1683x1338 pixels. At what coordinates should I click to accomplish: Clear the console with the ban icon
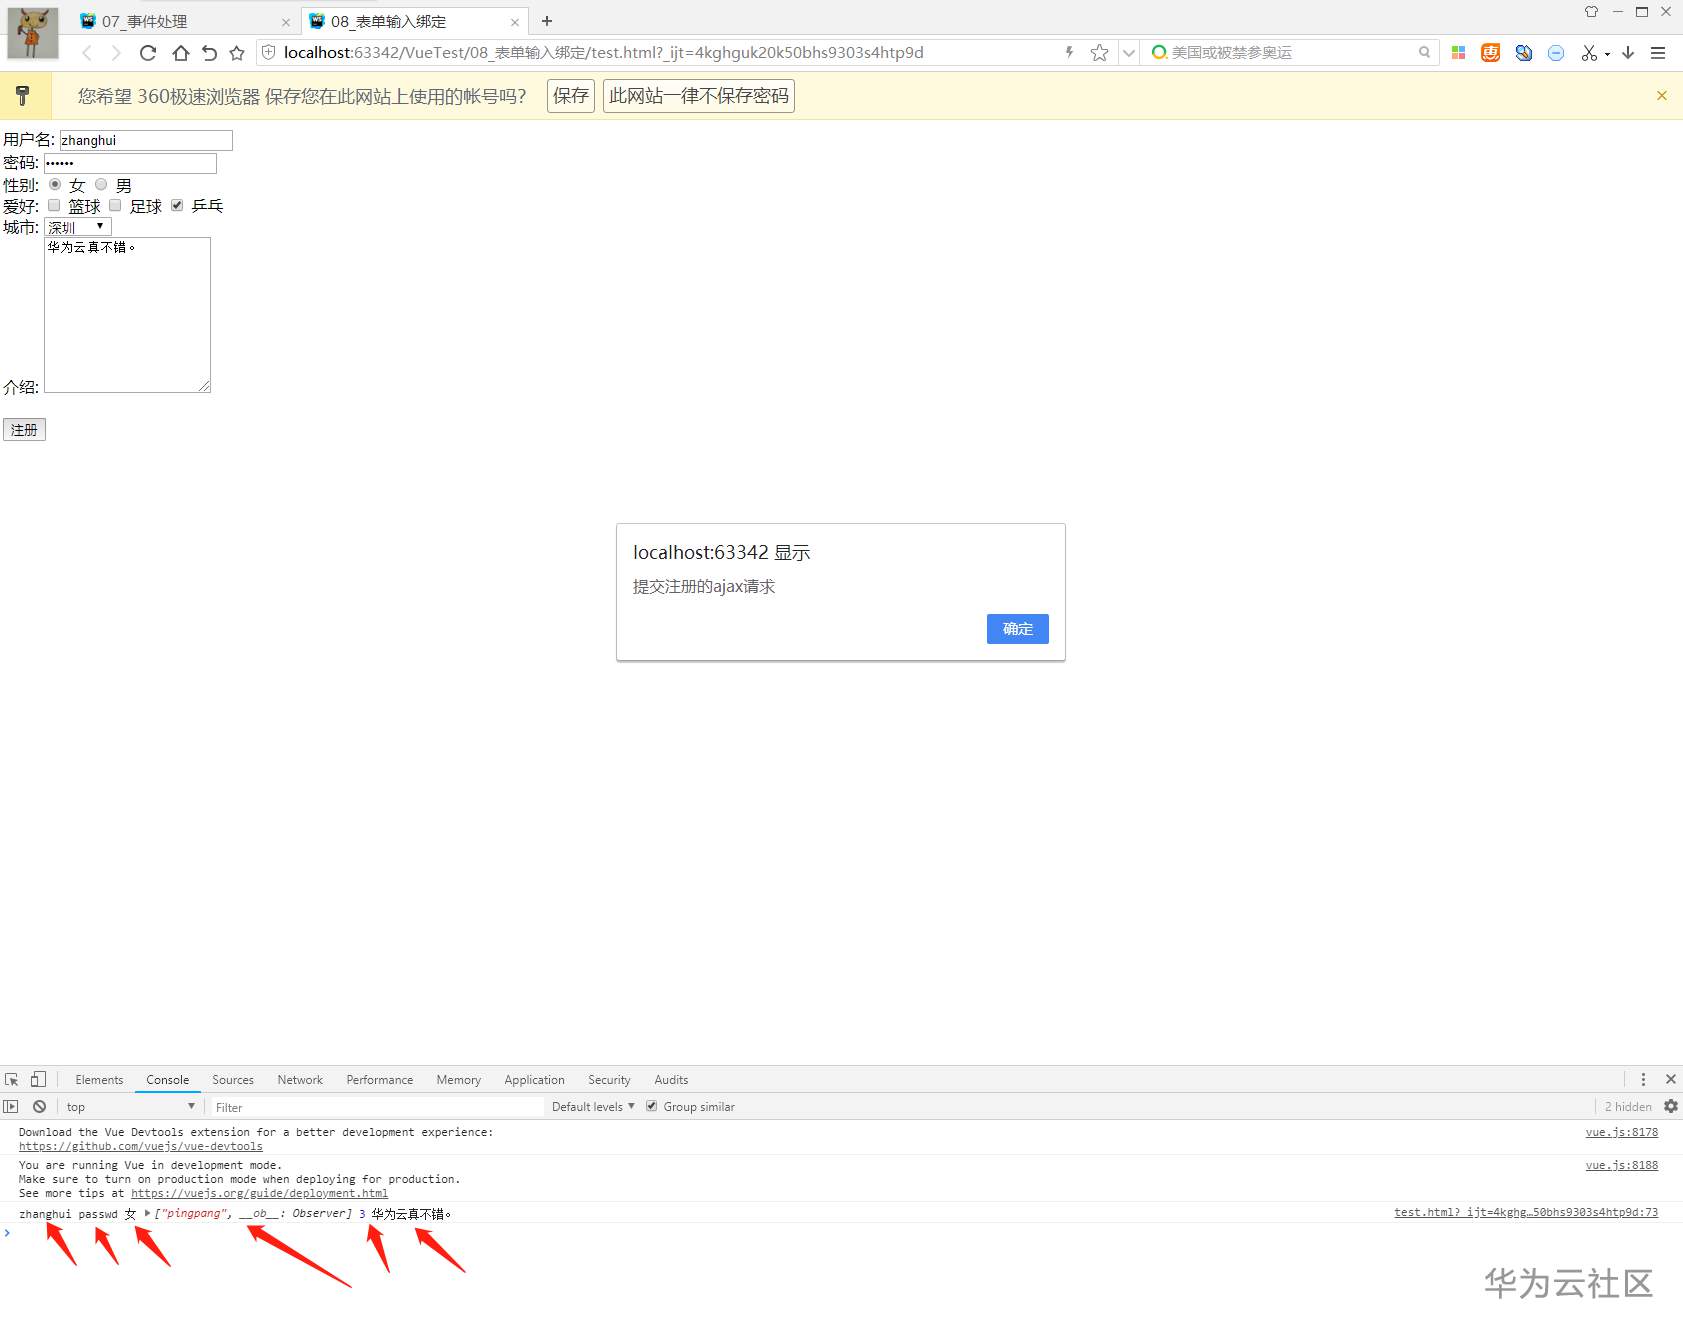[39, 1107]
